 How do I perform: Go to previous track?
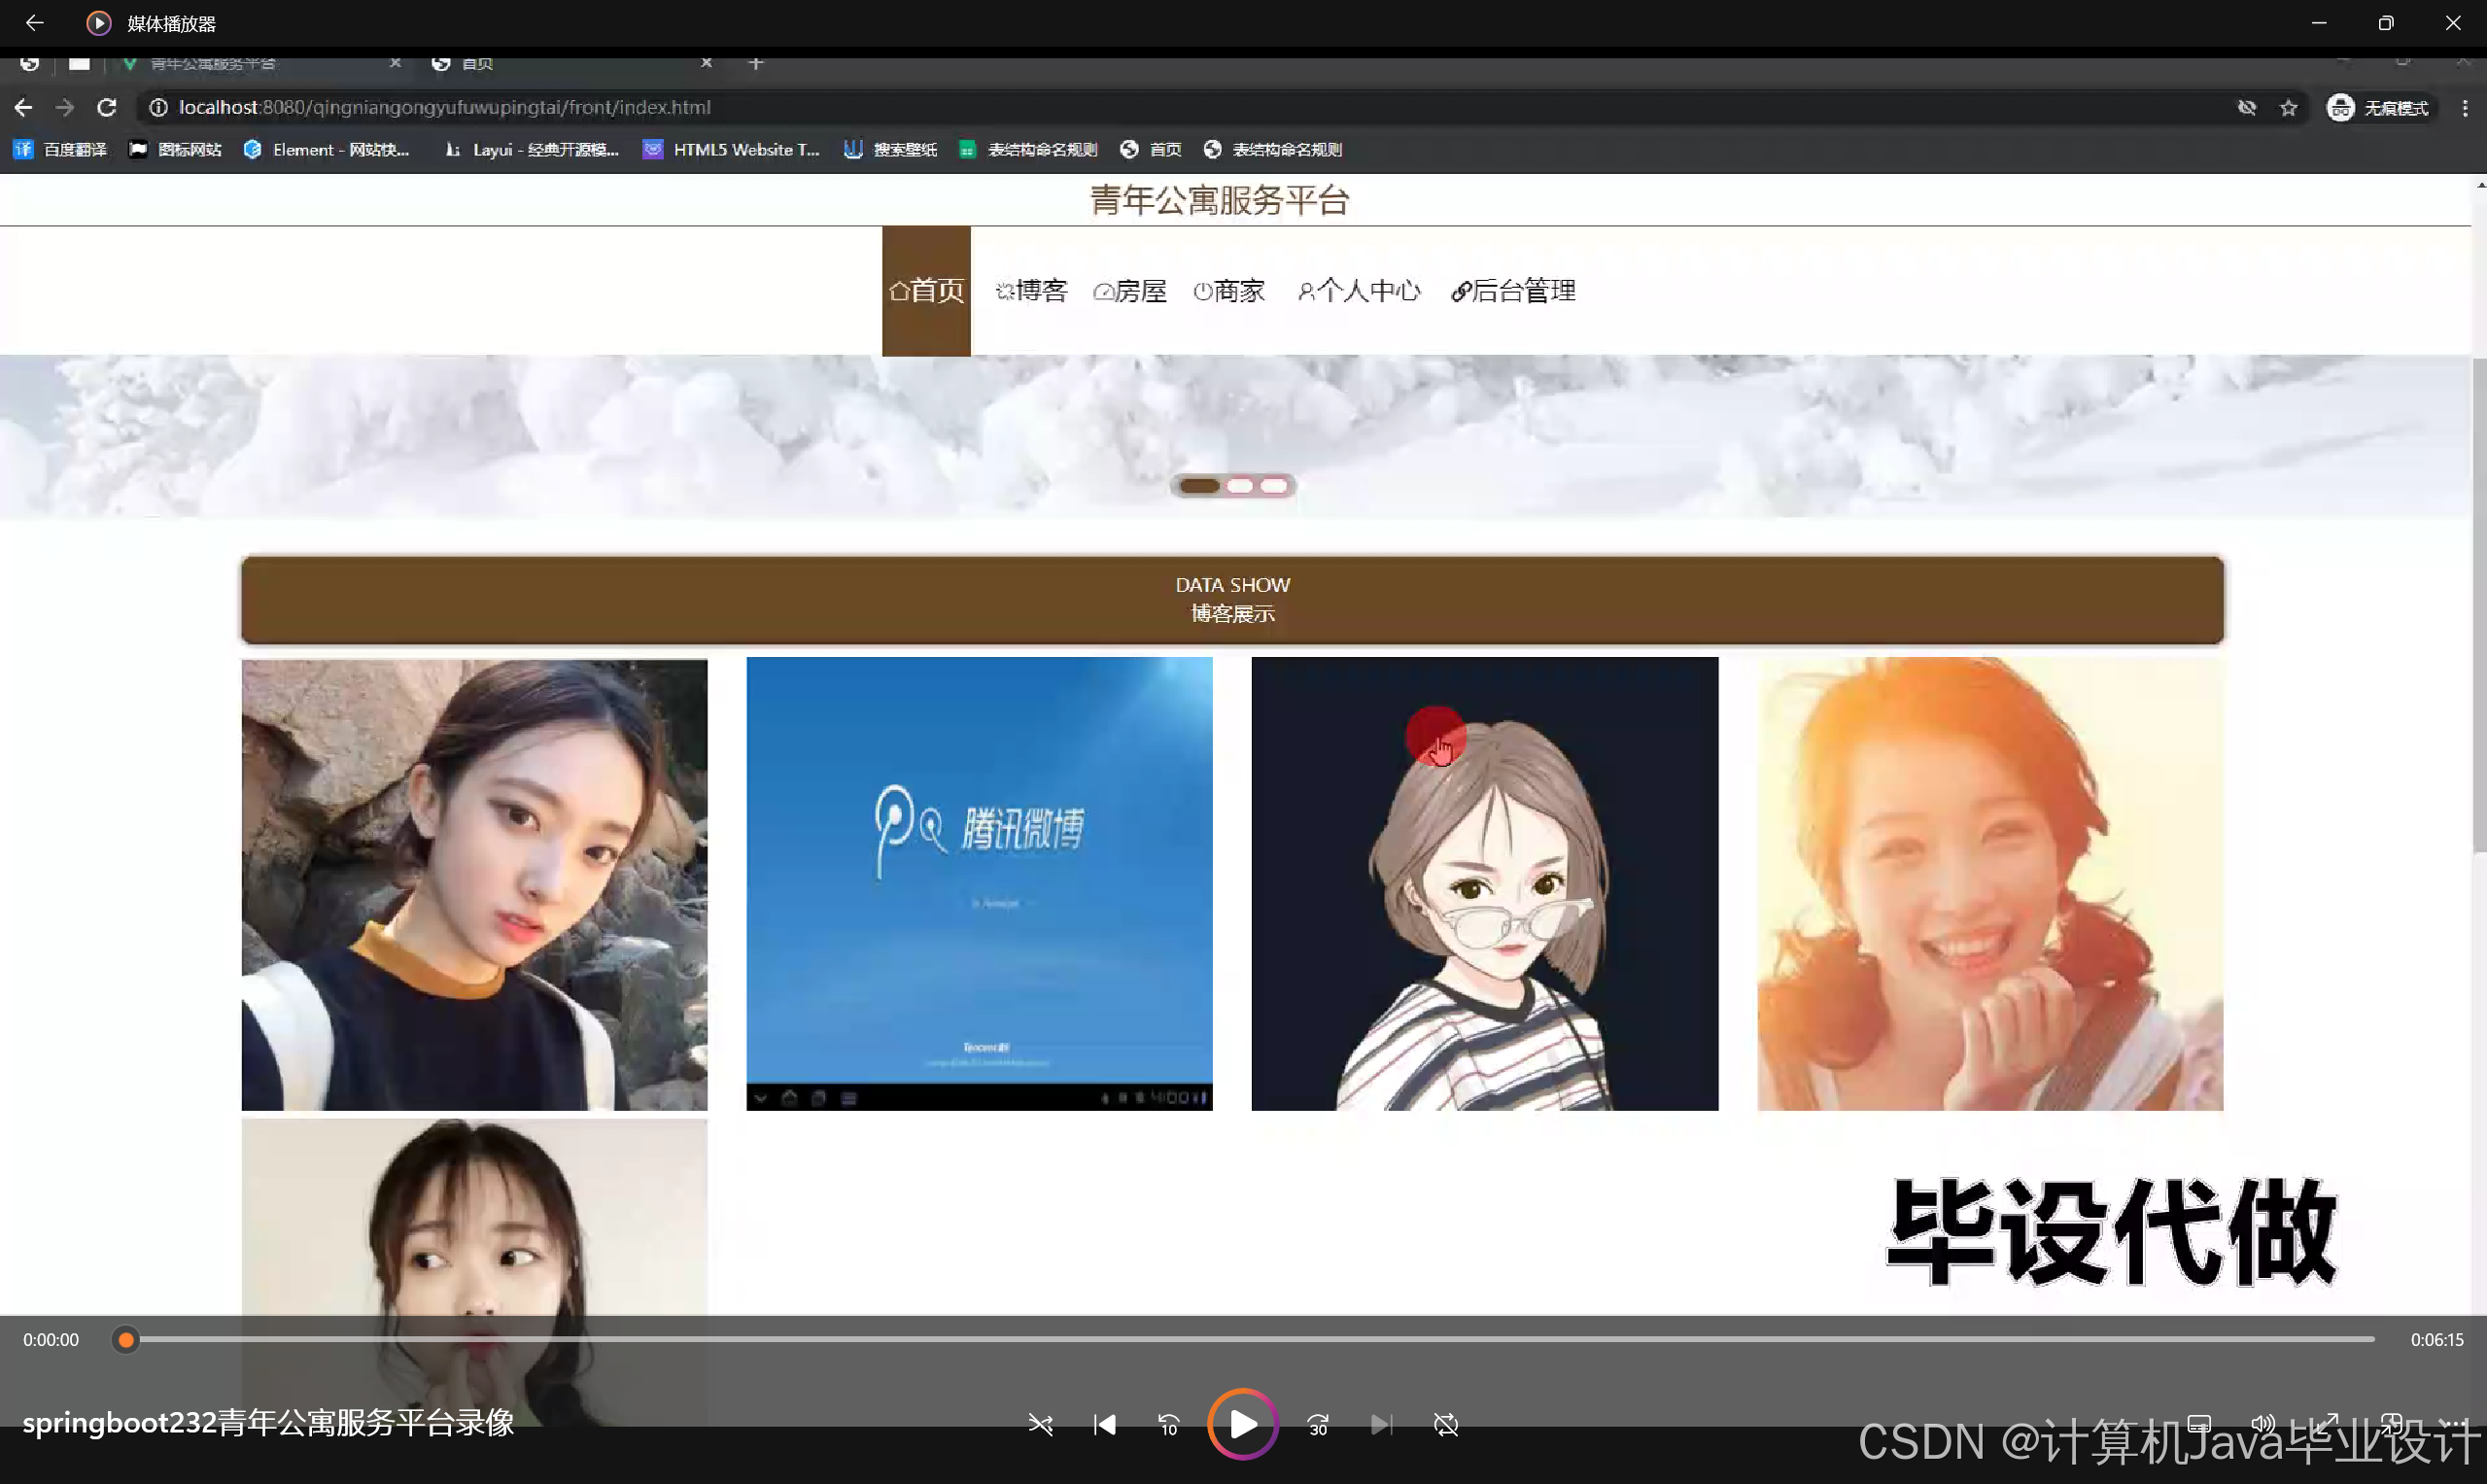1104,1424
